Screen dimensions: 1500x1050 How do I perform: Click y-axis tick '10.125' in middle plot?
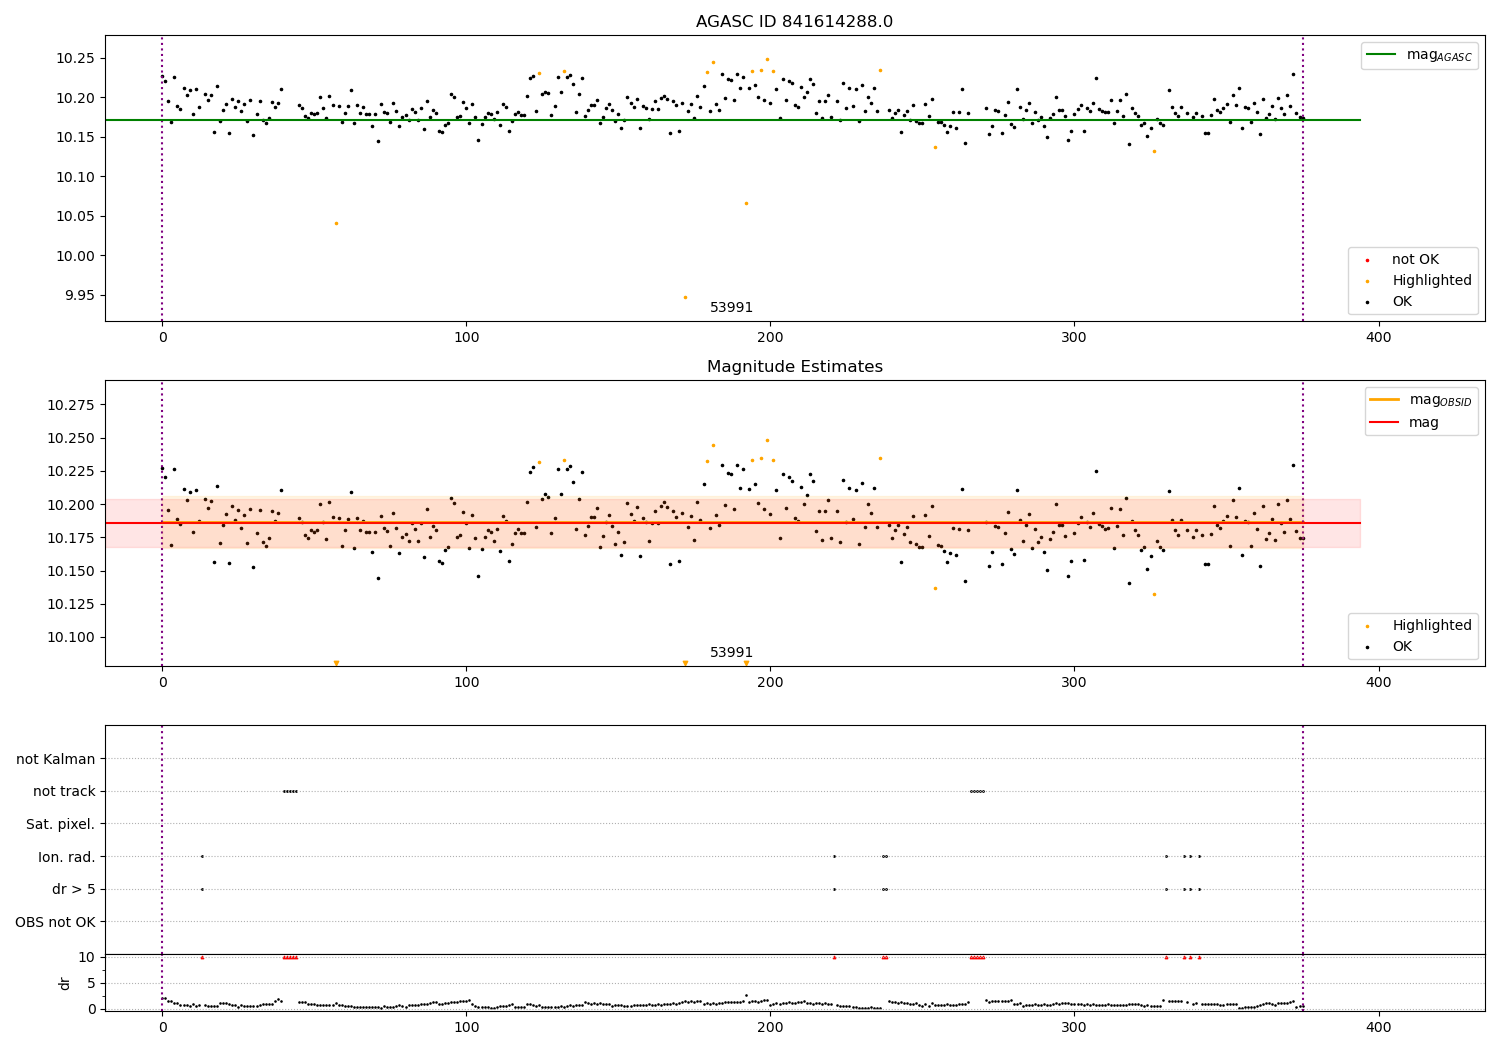[71, 604]
